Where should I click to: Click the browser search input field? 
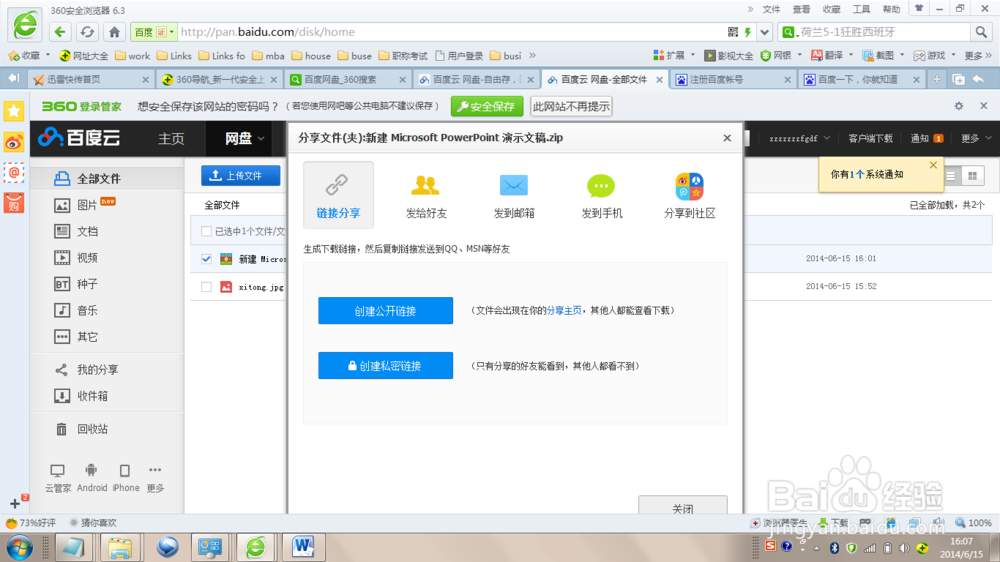pyautogui.click(x=883, y=32)
